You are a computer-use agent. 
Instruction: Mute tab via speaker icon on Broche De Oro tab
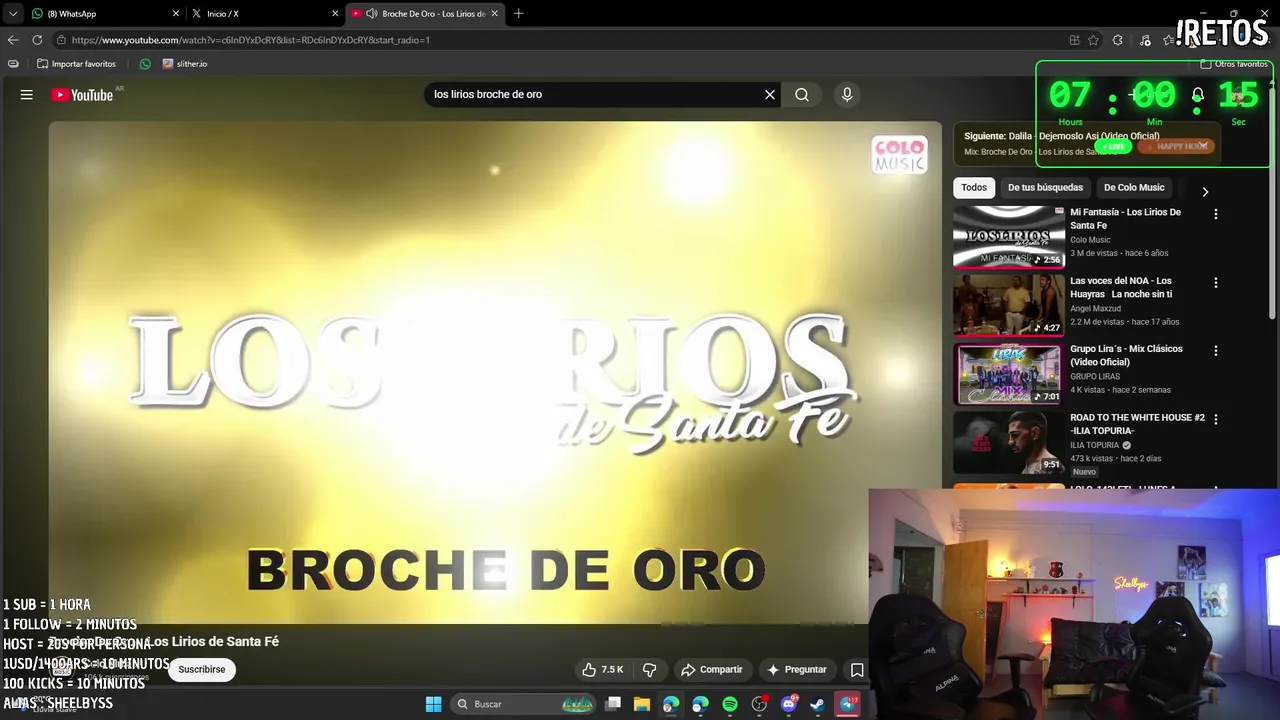click(372, 14)
